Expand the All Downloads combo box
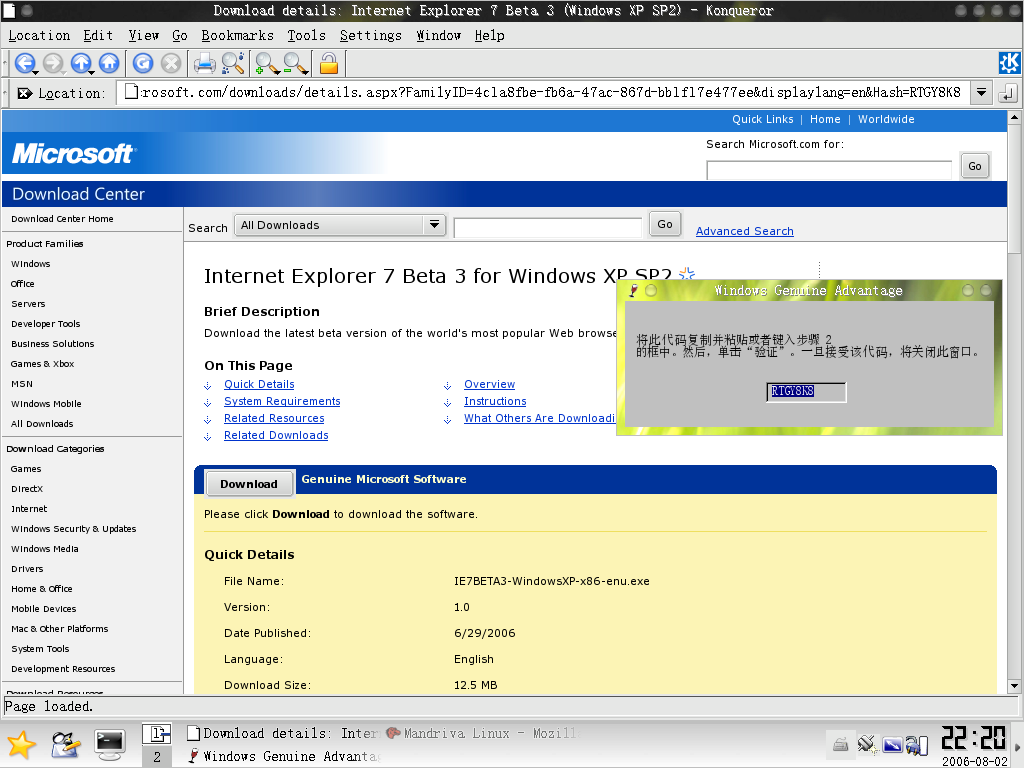The height and width of the screenshot is (768, 1024). [340, 225]
